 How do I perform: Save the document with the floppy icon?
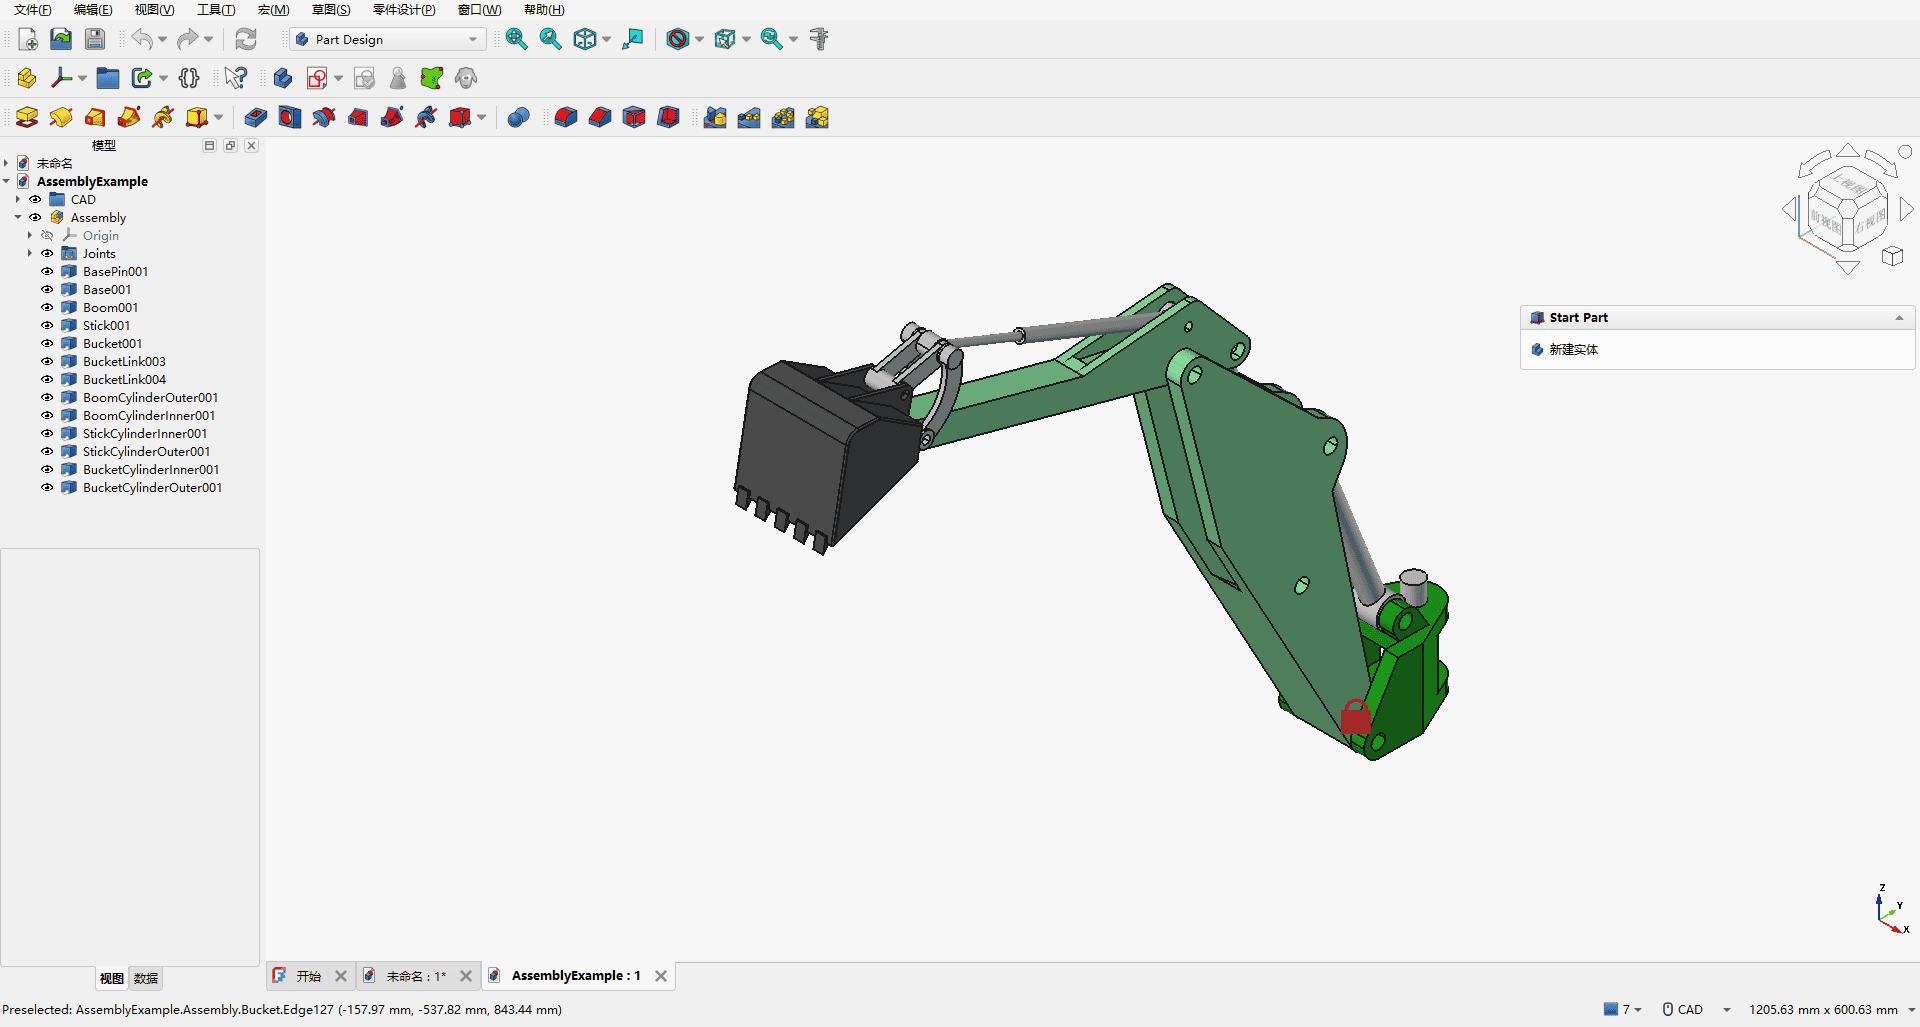95,39
